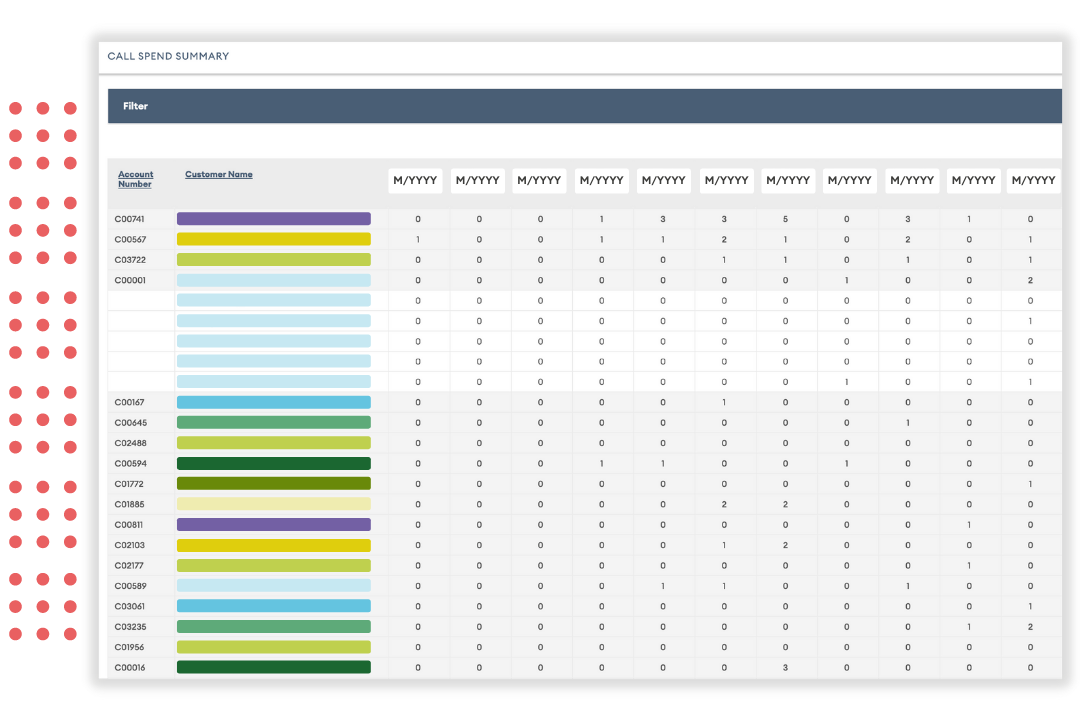
Task: Select the dark green bar for C00594
Action: tap(273, 464)
